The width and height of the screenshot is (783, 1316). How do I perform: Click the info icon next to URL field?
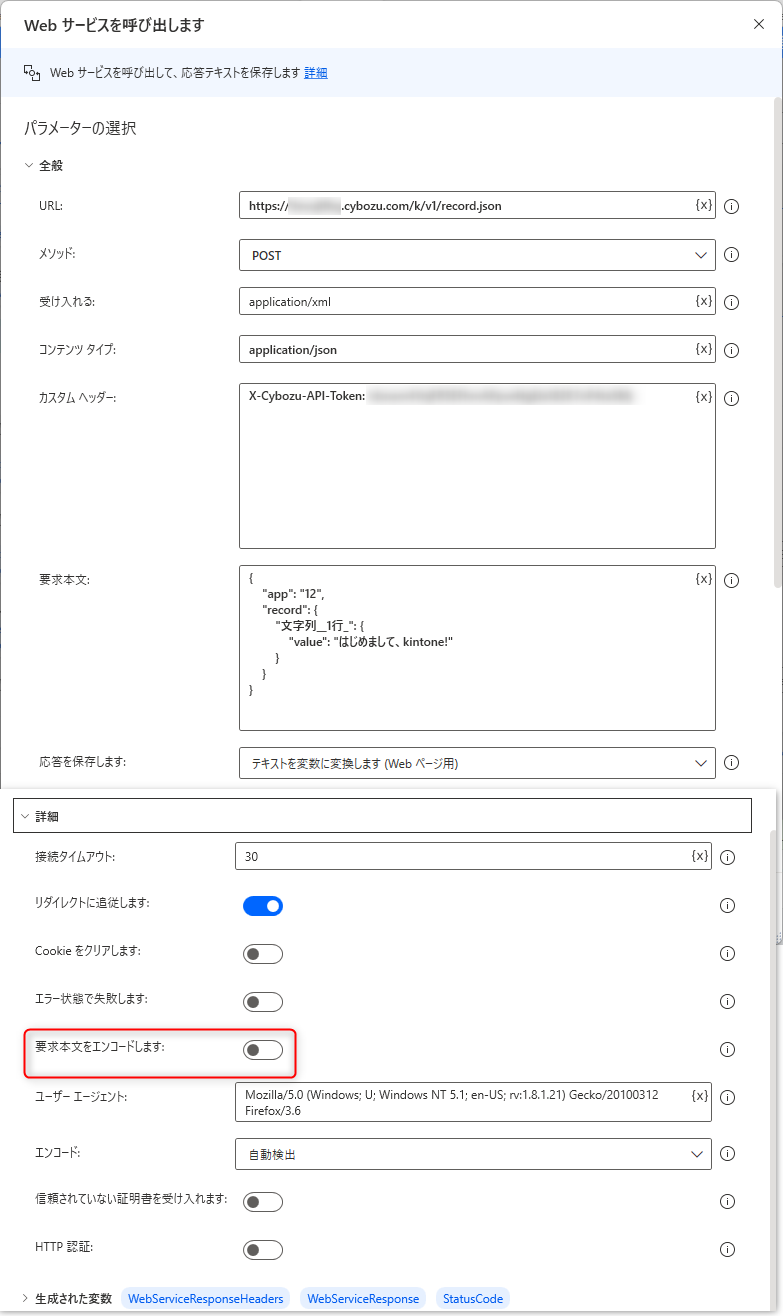(731, 206)
